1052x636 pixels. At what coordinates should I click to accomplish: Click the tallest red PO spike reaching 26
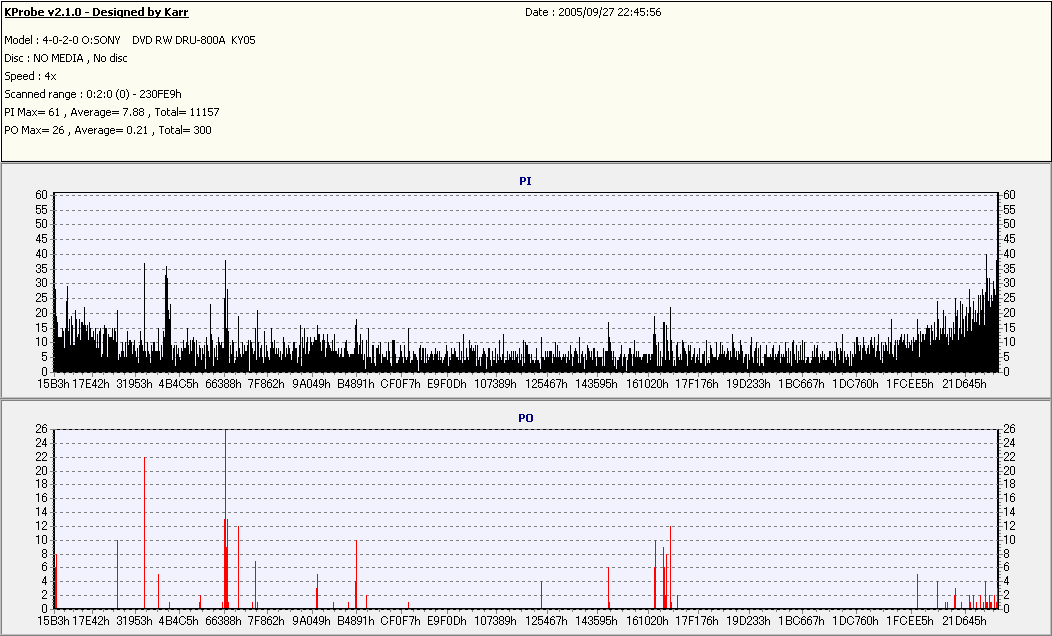pos(225,518)
